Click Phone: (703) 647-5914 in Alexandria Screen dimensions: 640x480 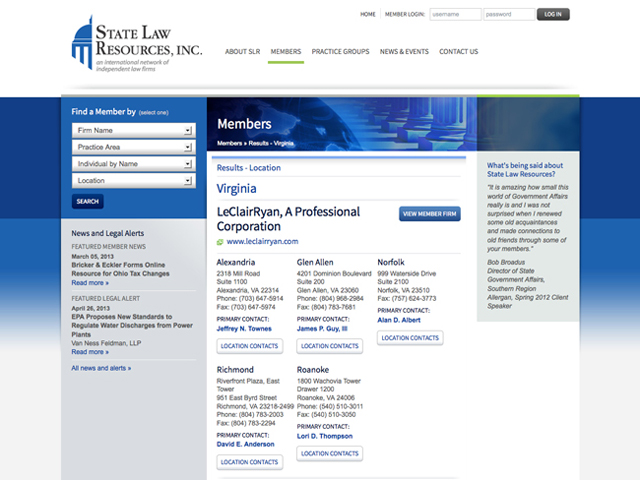[250, 298]
